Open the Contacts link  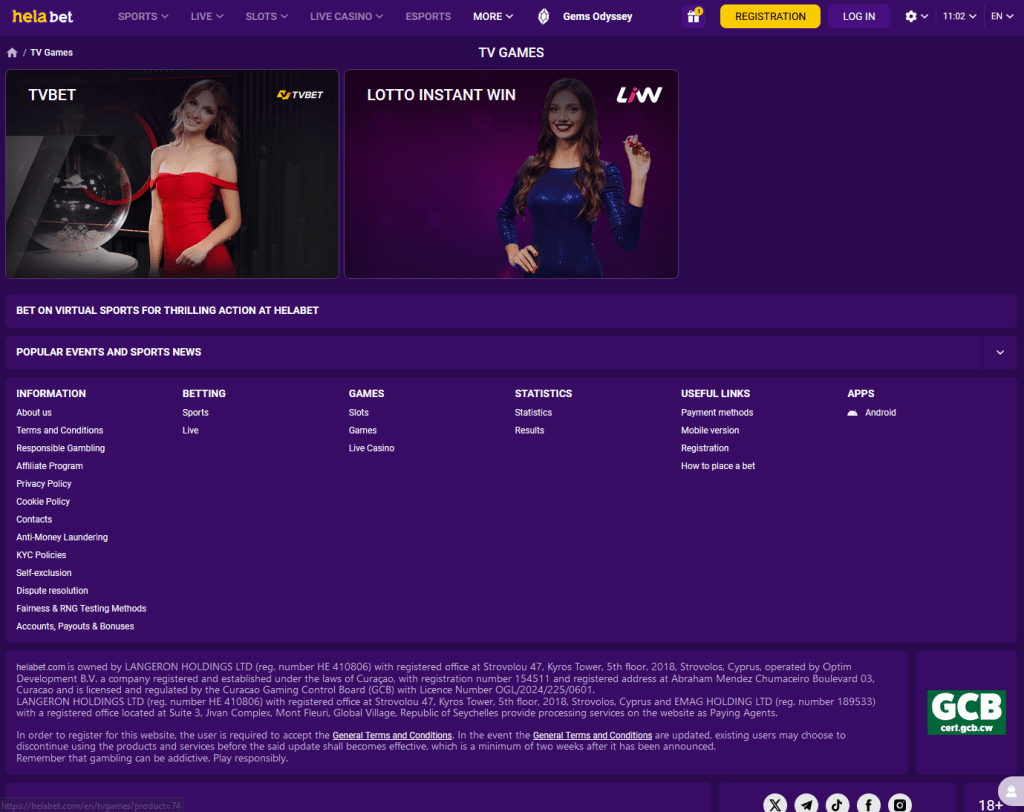tap(34, 519)
